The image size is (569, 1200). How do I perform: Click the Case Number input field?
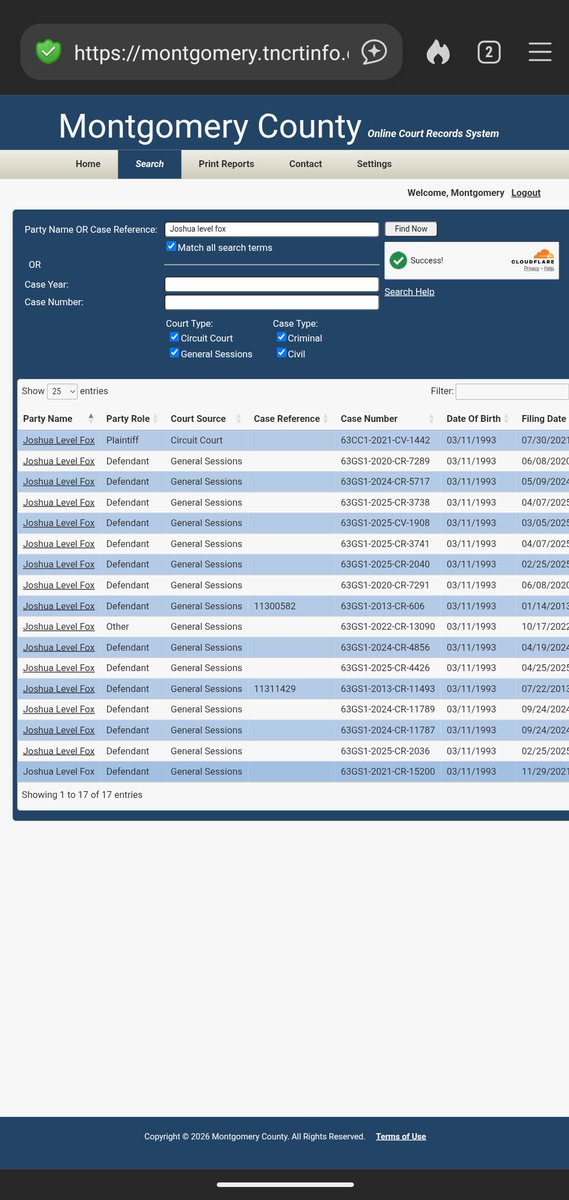[x=272, y=302]
